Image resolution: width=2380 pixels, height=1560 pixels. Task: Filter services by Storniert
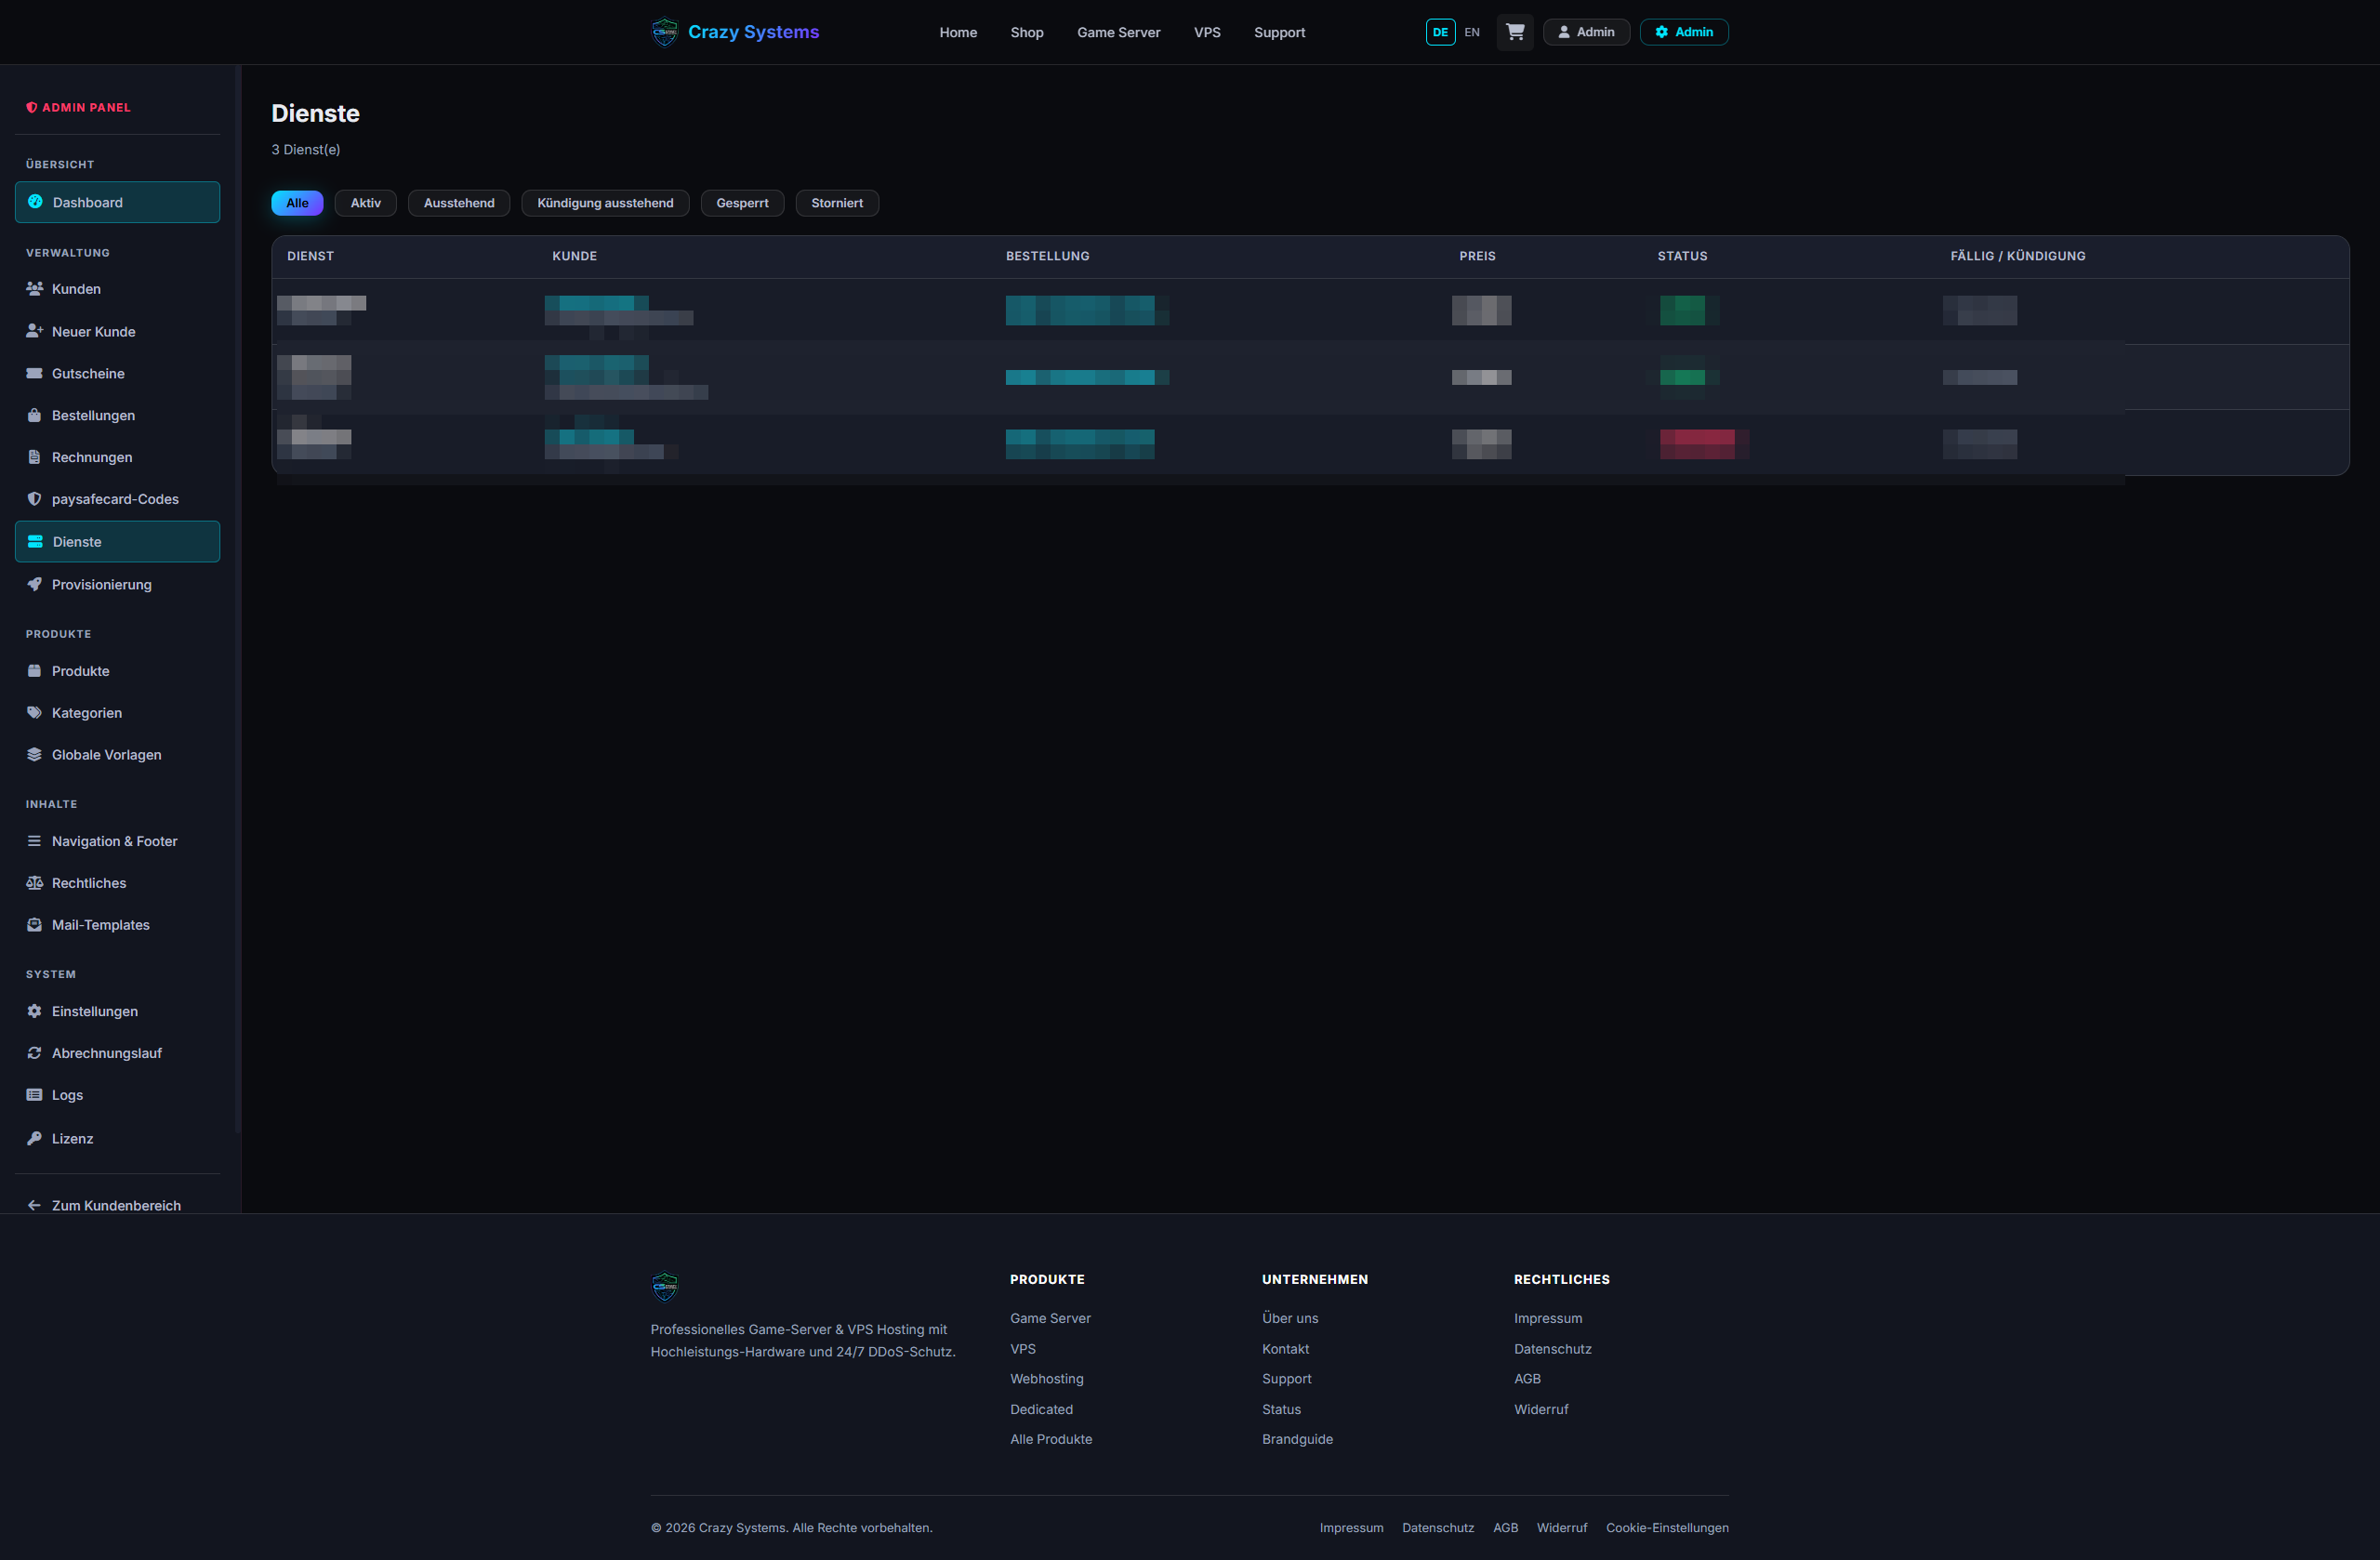pyautogui.click(x=837, y=203)
